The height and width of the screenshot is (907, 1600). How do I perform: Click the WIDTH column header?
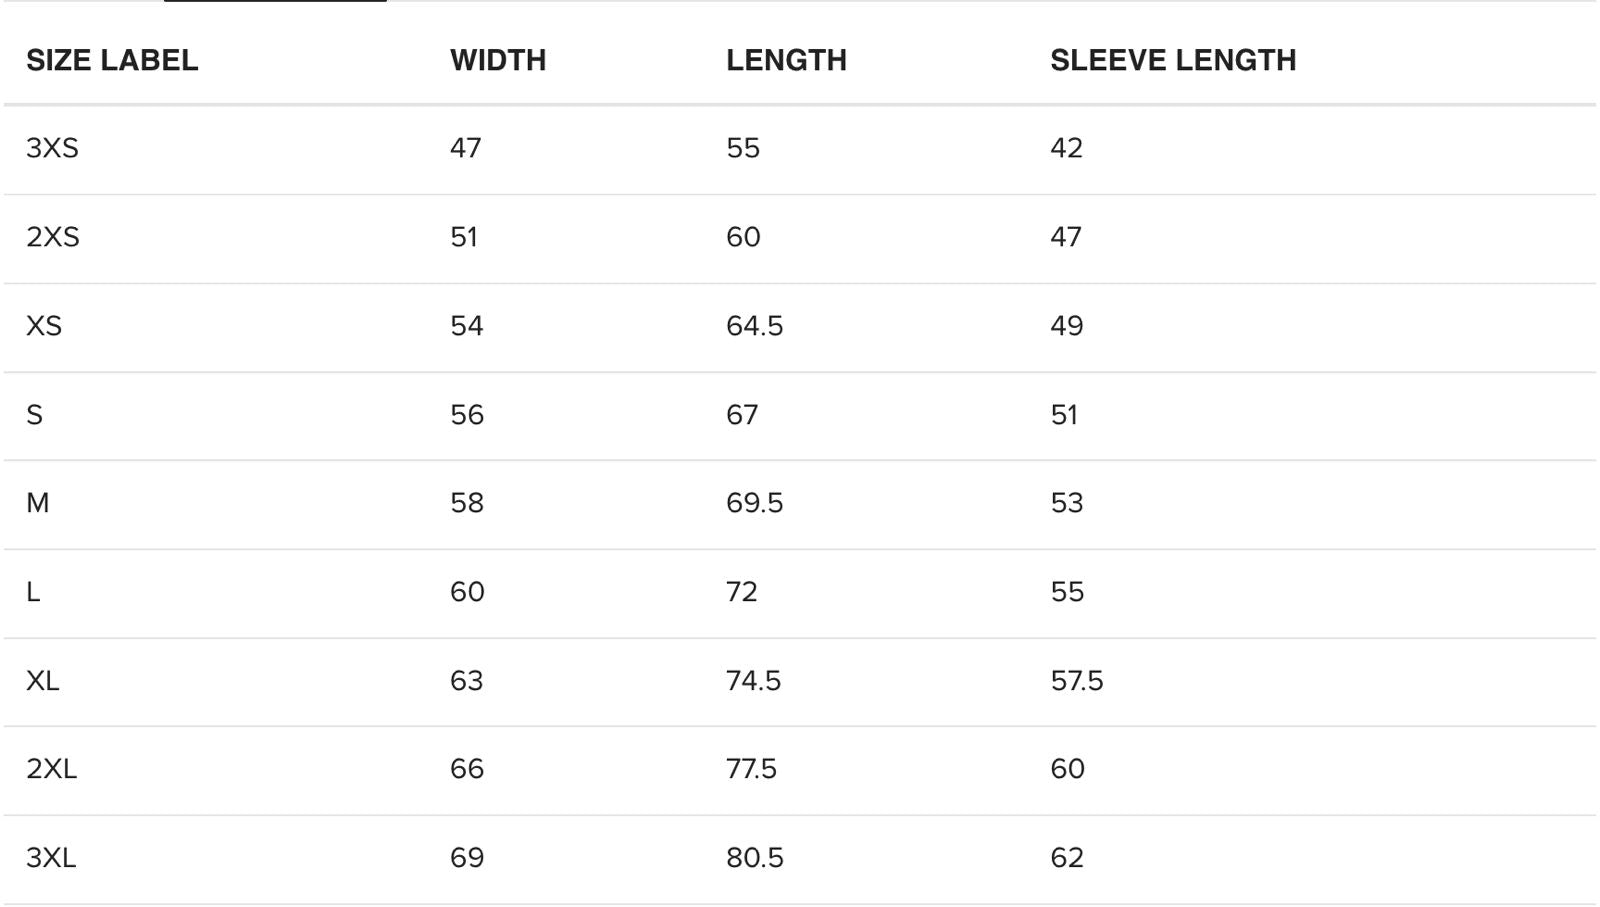(x=498, y=61)
